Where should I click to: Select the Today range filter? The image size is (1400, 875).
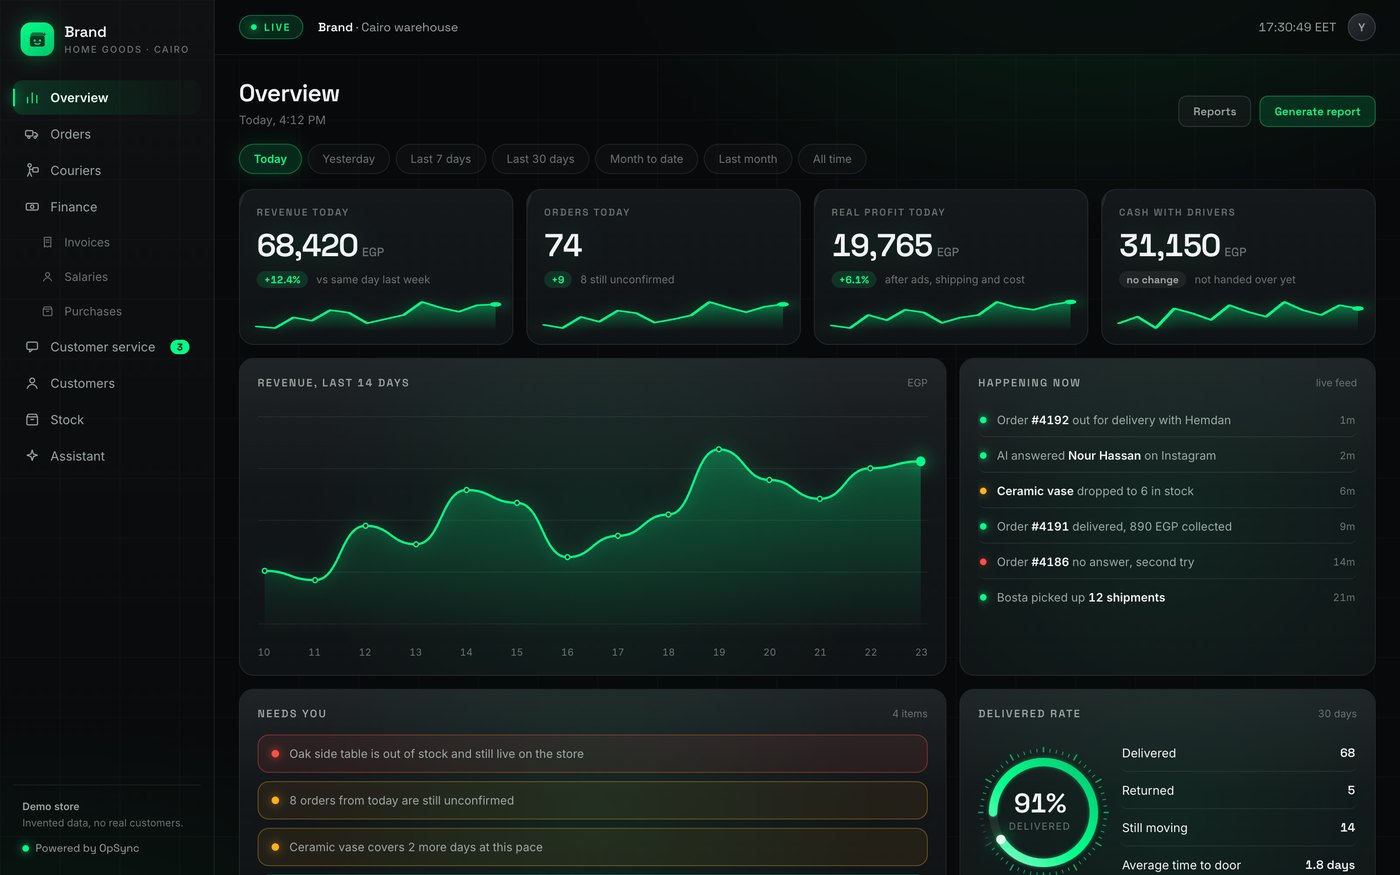pyautogui.click(x=270, y=159)
